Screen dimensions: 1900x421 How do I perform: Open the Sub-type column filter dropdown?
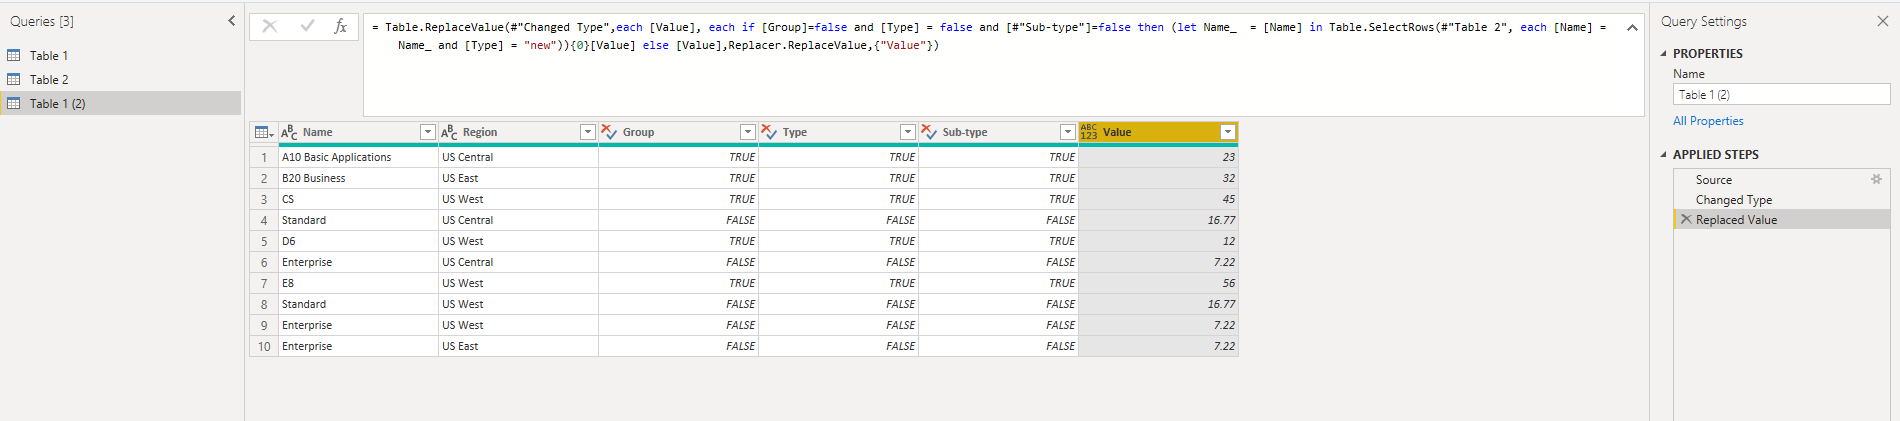click(x=1067, y=132)
